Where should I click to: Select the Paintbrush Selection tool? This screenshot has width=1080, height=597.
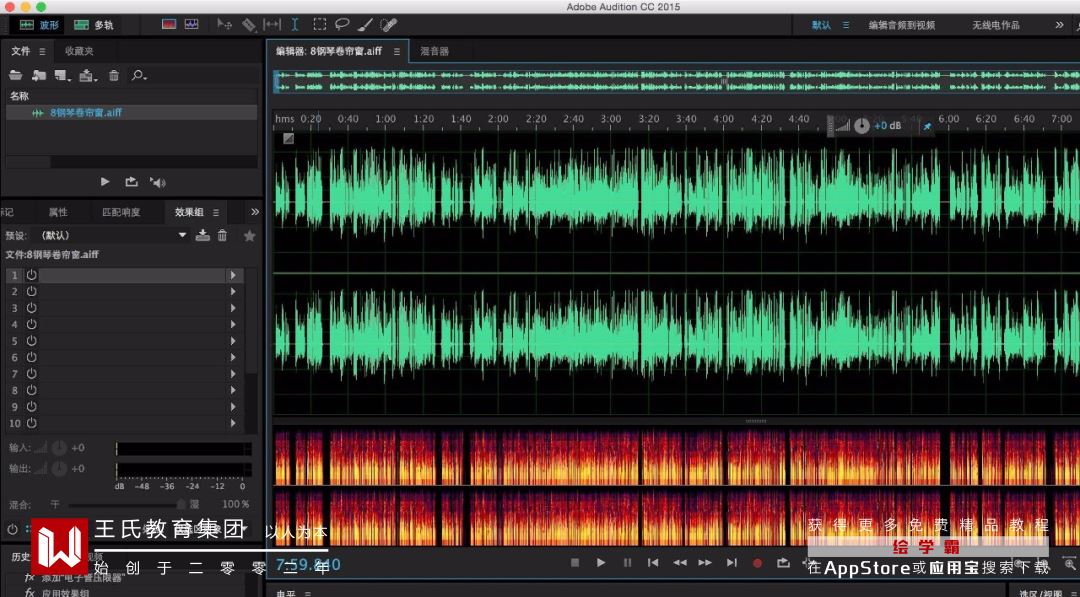tap(366, 25)
